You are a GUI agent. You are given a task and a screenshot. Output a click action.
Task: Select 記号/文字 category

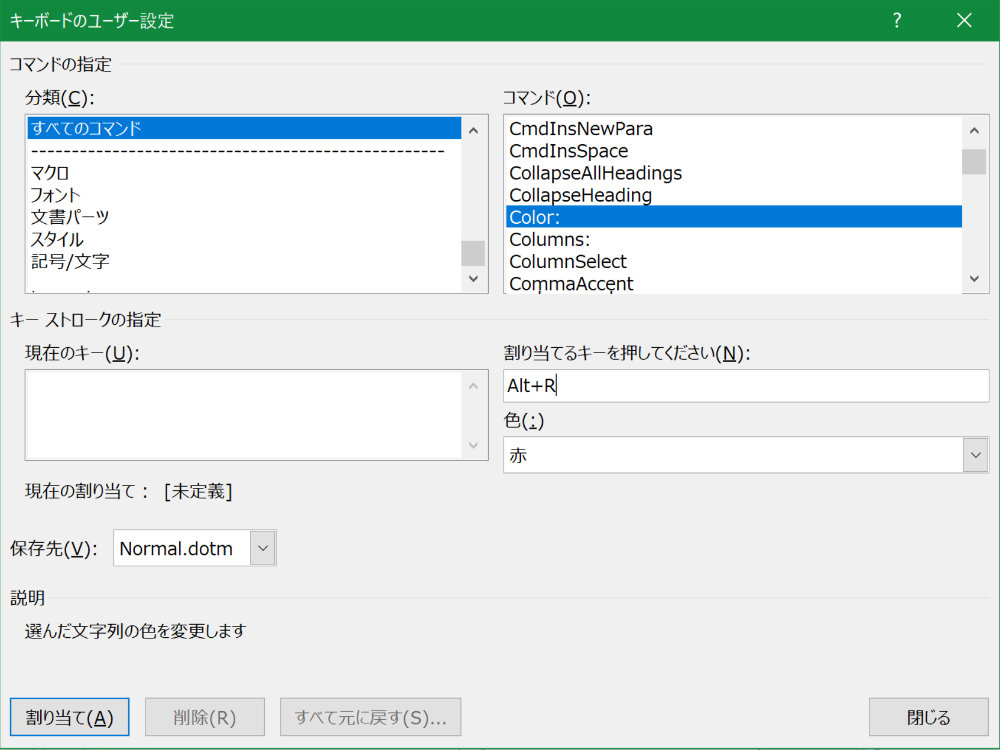(244, 261)
